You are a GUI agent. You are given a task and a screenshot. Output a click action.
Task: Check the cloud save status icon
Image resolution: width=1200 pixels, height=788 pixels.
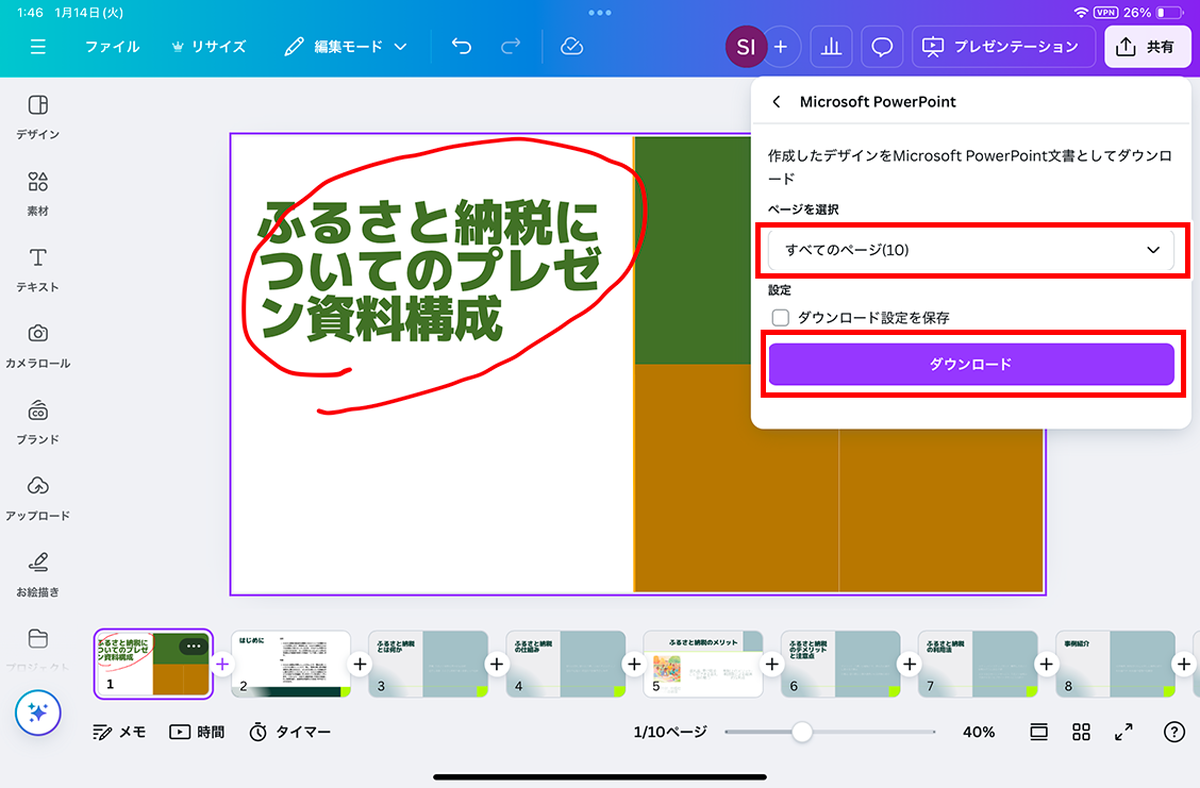point(572,47)
